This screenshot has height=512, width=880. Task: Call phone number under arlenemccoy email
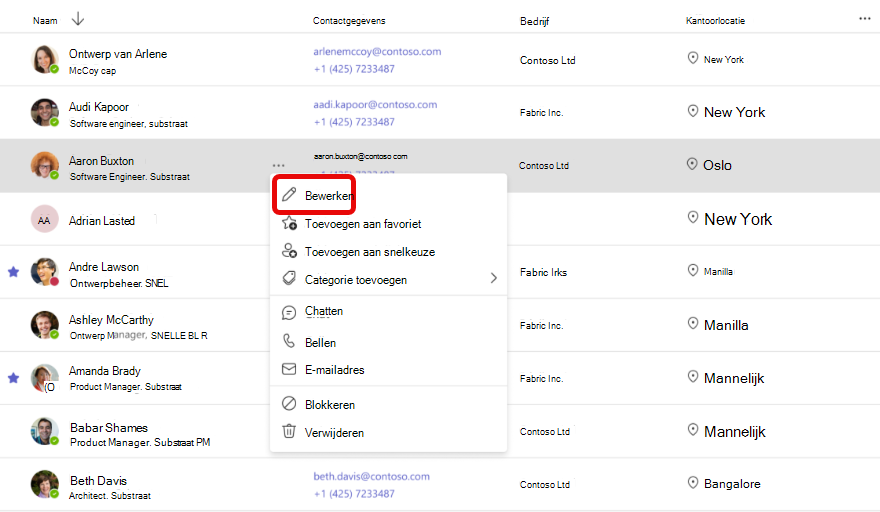pos(354,69)
